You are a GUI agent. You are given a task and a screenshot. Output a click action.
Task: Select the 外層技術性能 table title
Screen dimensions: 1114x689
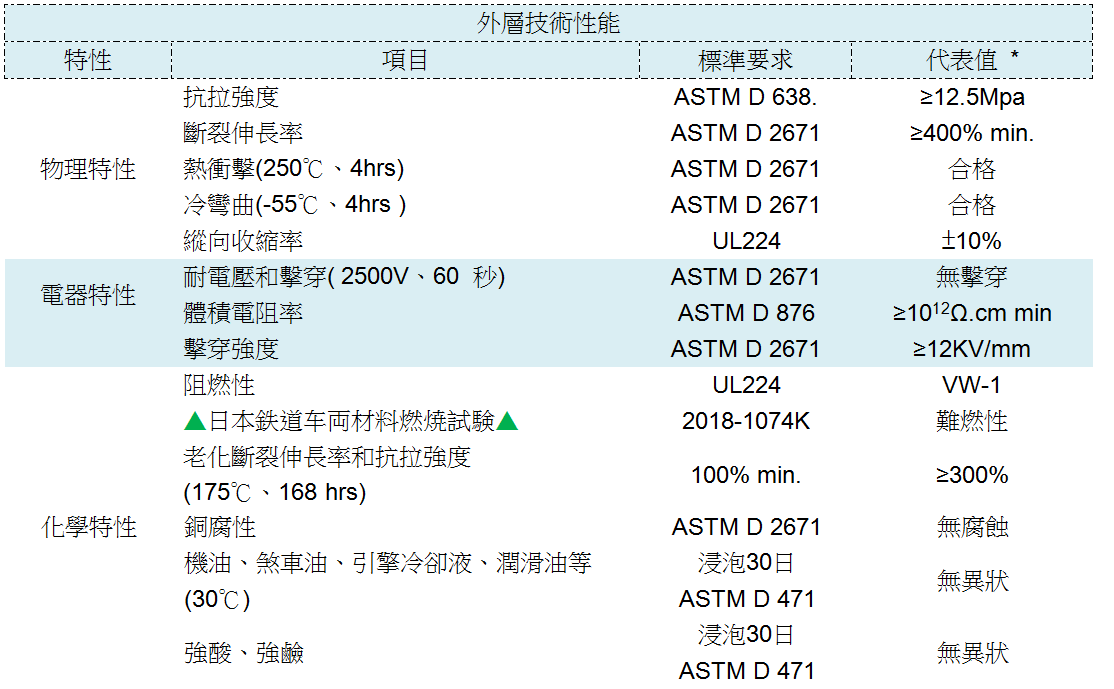click(548, 24)
